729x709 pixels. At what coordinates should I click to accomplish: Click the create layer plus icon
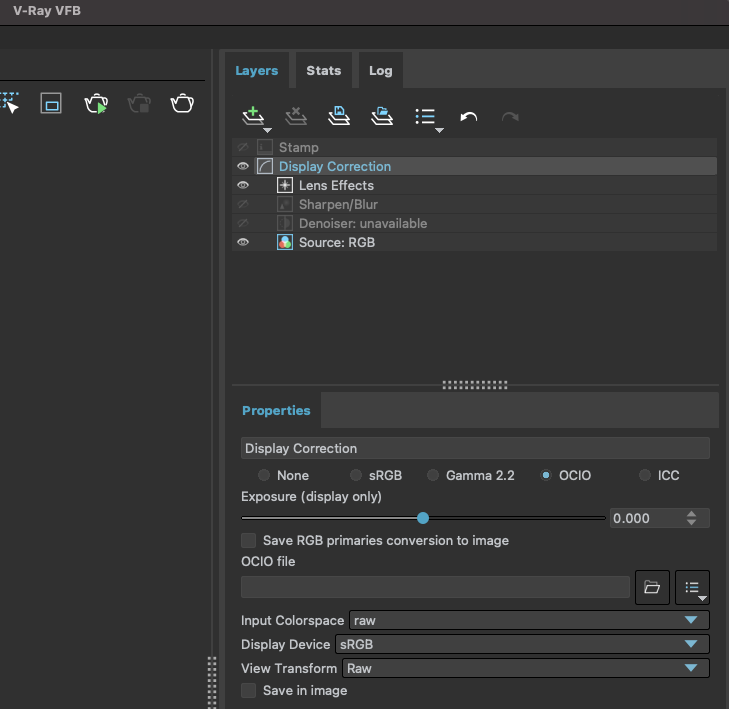click(x=253, y=116)
